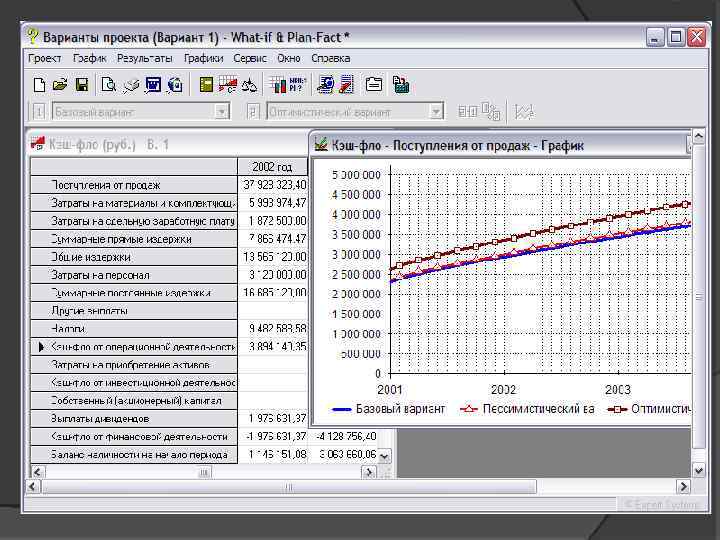Open an existing project file
This screenshot has height=540, width=720.
[x=60, y=85]
